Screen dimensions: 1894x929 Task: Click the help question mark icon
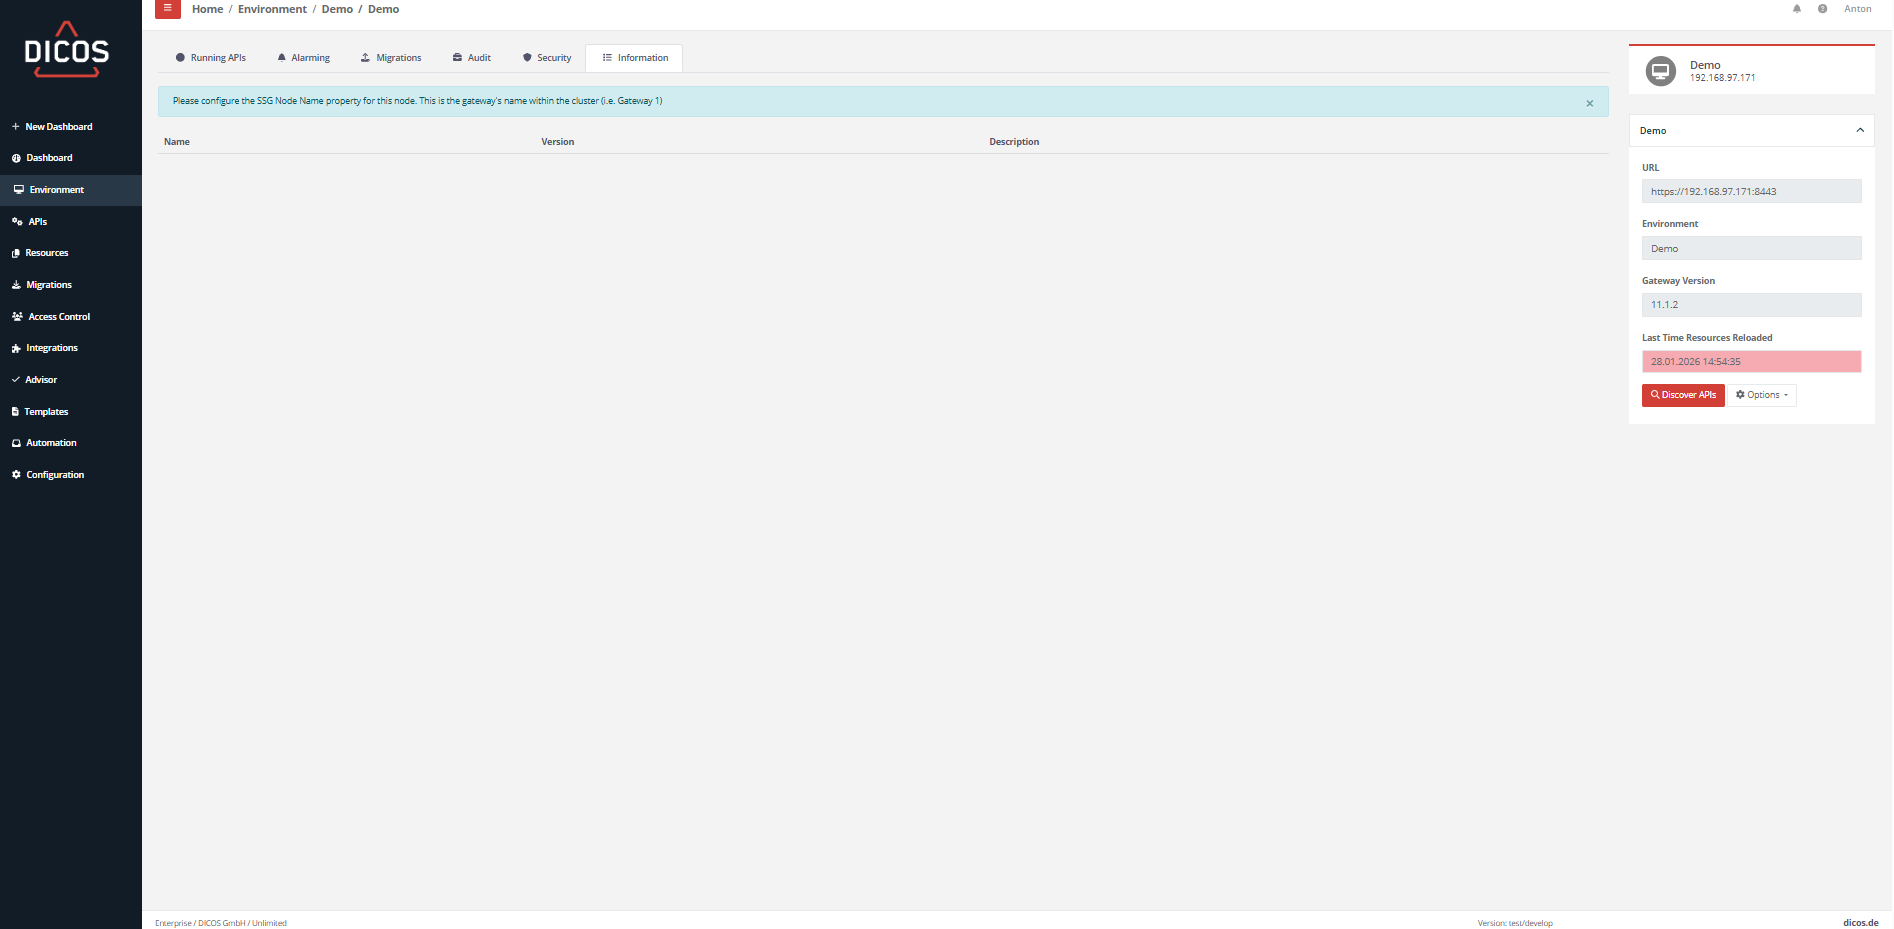tap(1822, 9)
